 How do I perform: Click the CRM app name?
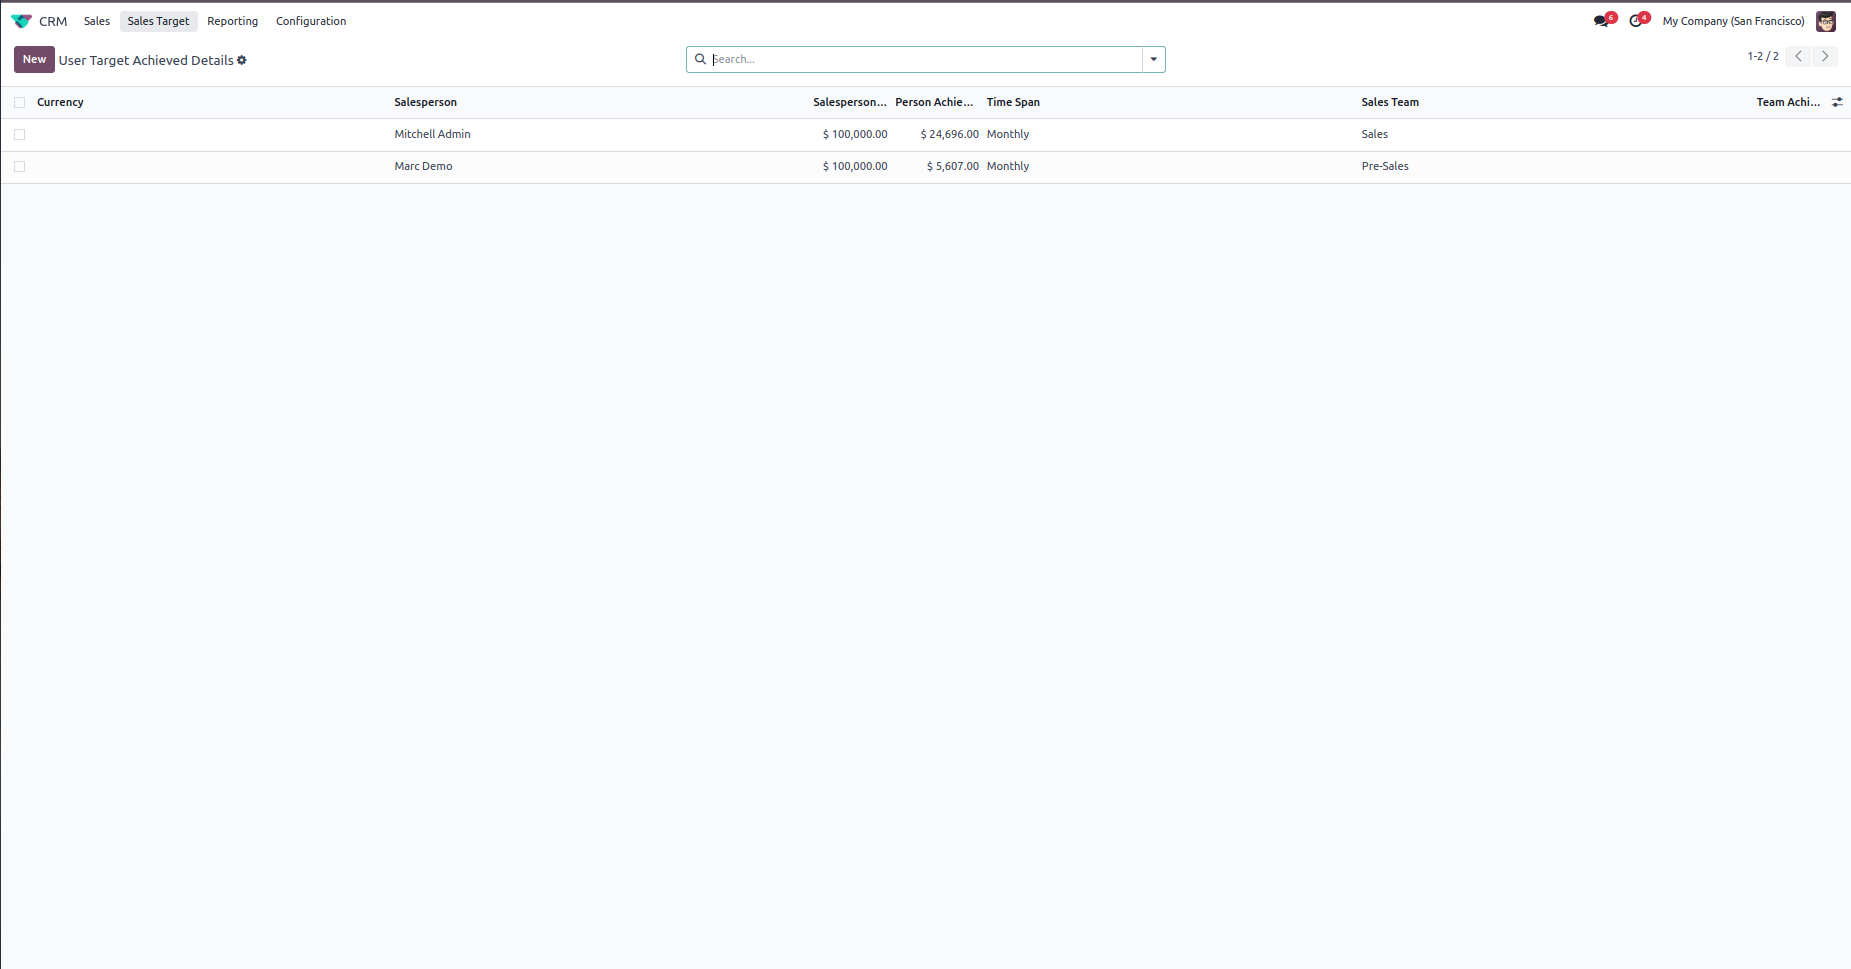(53, 21)
